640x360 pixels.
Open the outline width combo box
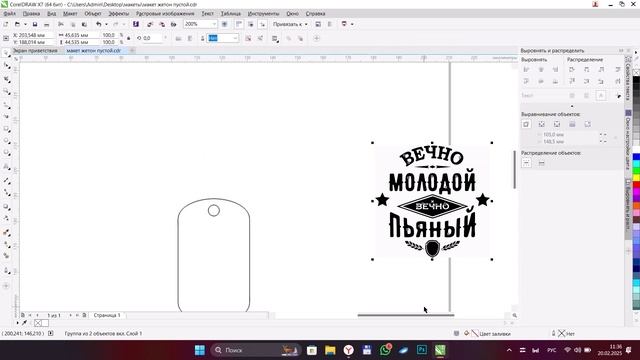coord(223,38)
